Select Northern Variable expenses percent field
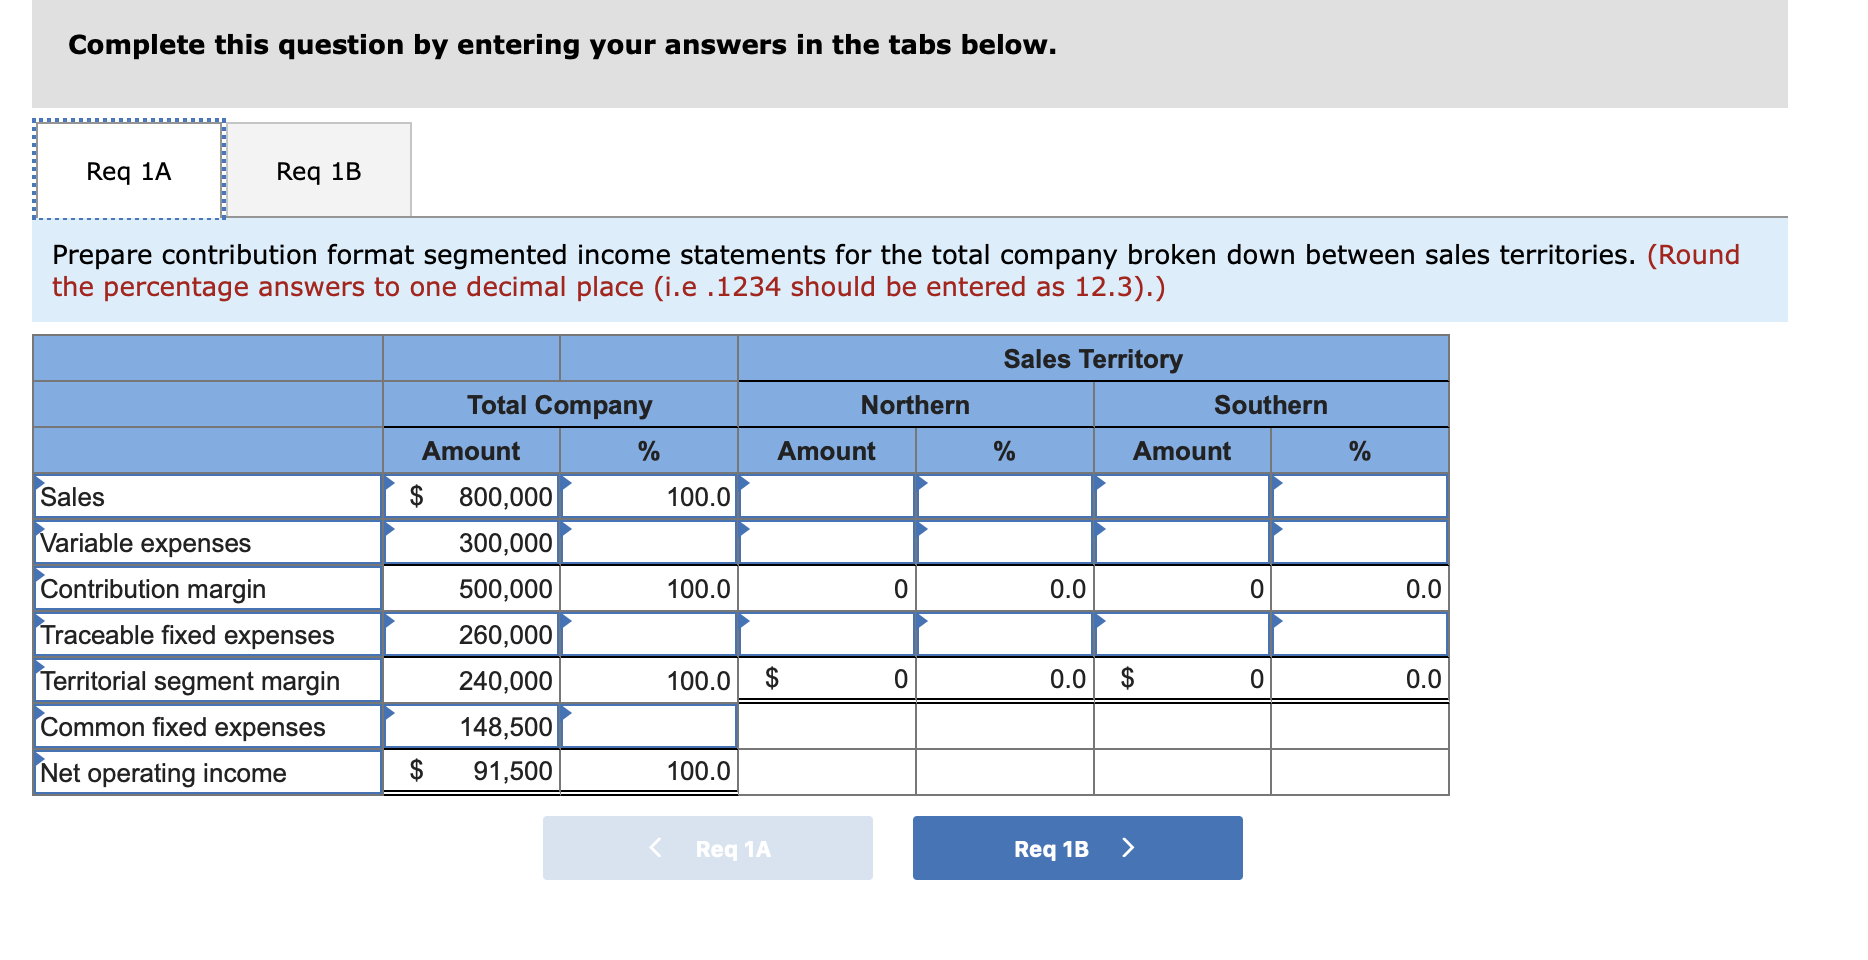The image size is (1868, 960). [1005, 542]
